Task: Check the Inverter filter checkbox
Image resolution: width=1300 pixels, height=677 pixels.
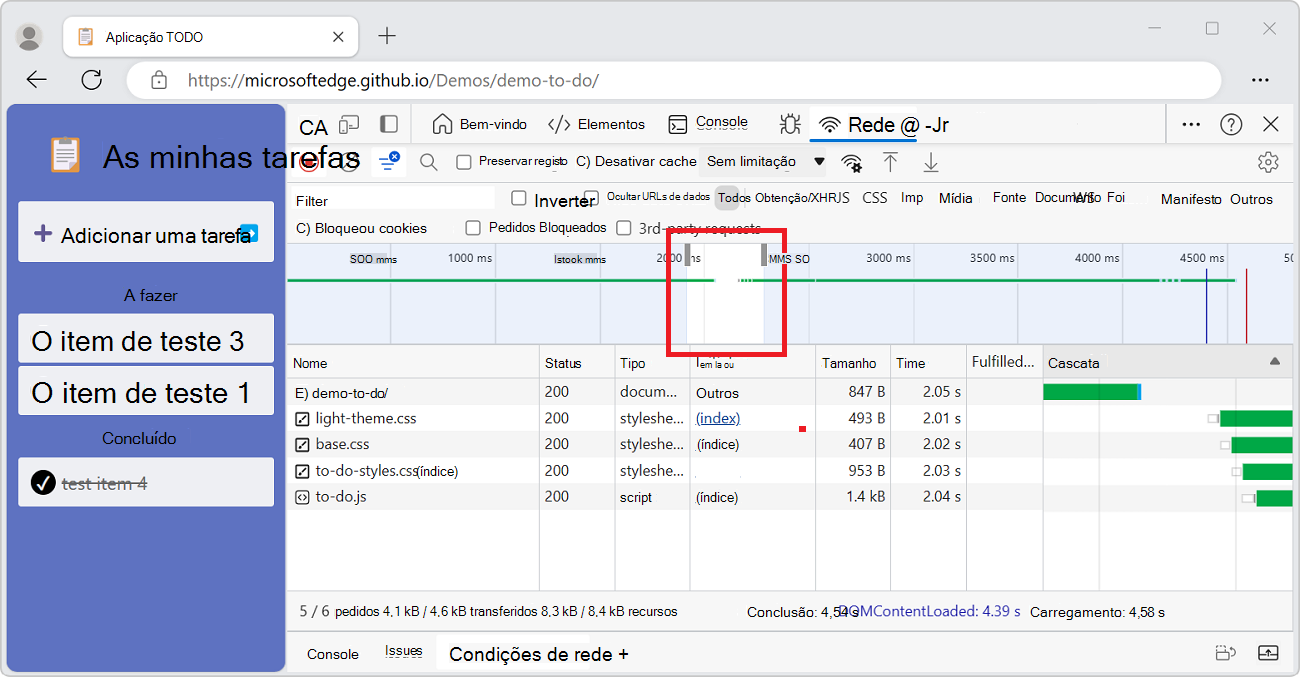Action: [518, 198]
